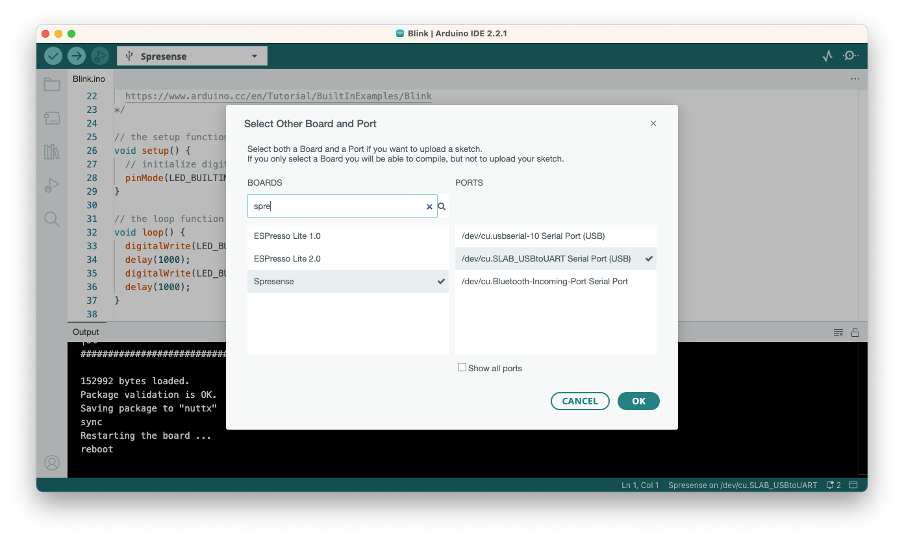The width and height of the screenshot is (904, 540).
Task: Open the Spresense board selector dropdown
Action: tap(192, 56)
